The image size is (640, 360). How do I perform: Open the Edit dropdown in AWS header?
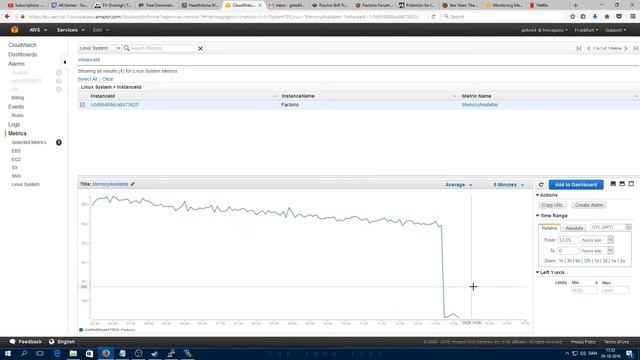[x=100, y=30]
